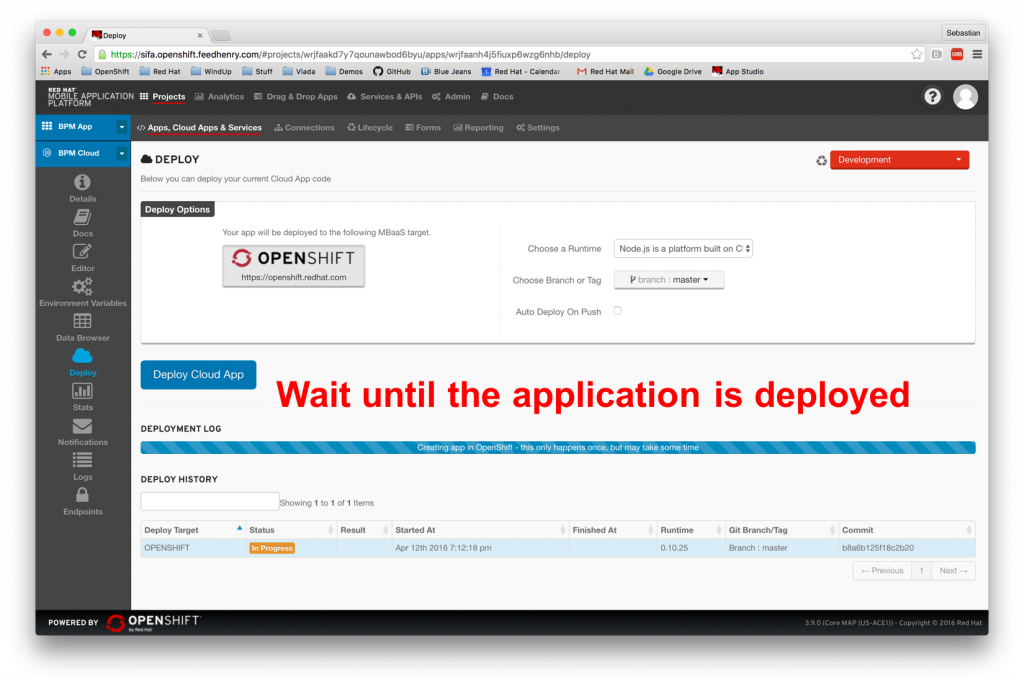Open the Development environment dropdown

pyautogui.click(x=899, y=160)
